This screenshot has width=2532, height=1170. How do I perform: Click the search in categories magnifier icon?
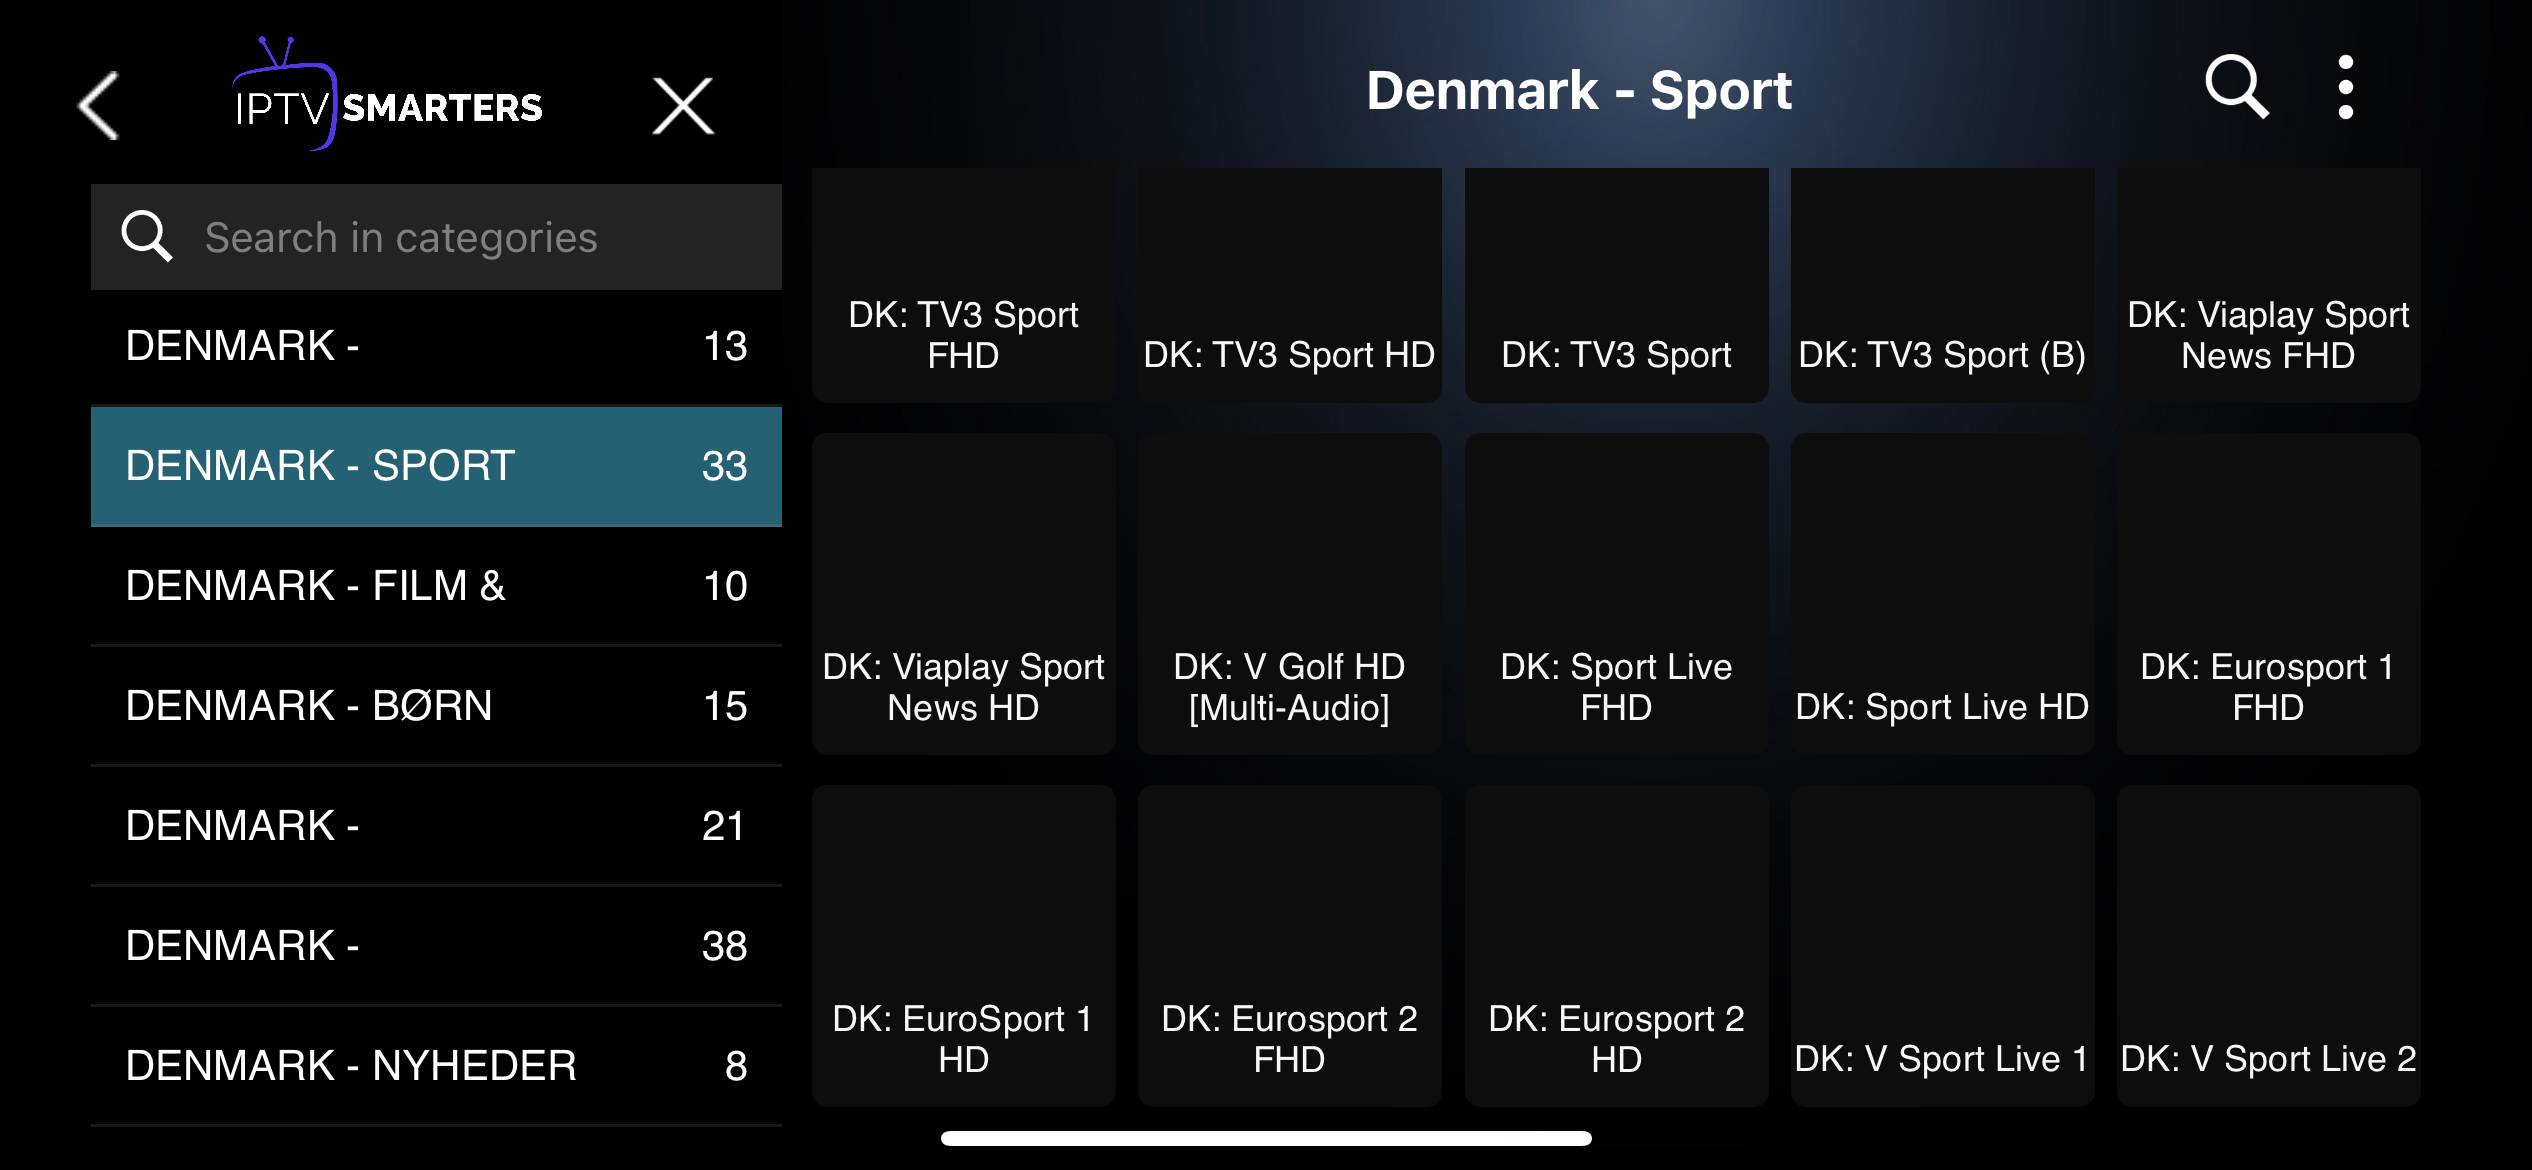(146, 237)
